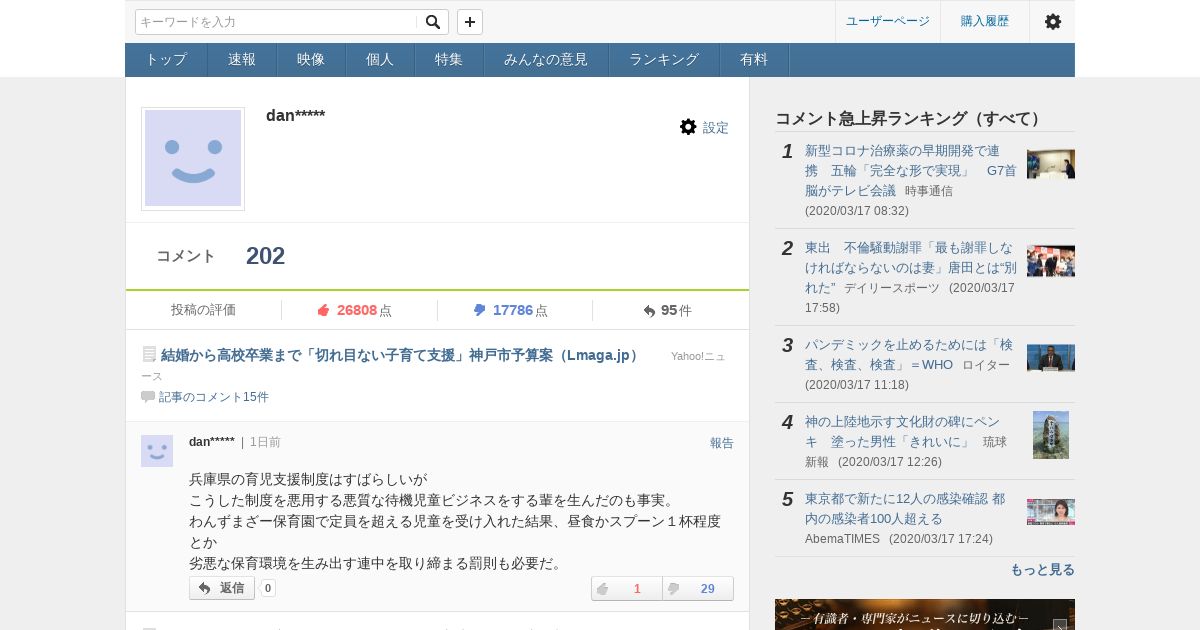Click the search magnifier icon
The image size is (1200, 630).
tap(432, 22)
